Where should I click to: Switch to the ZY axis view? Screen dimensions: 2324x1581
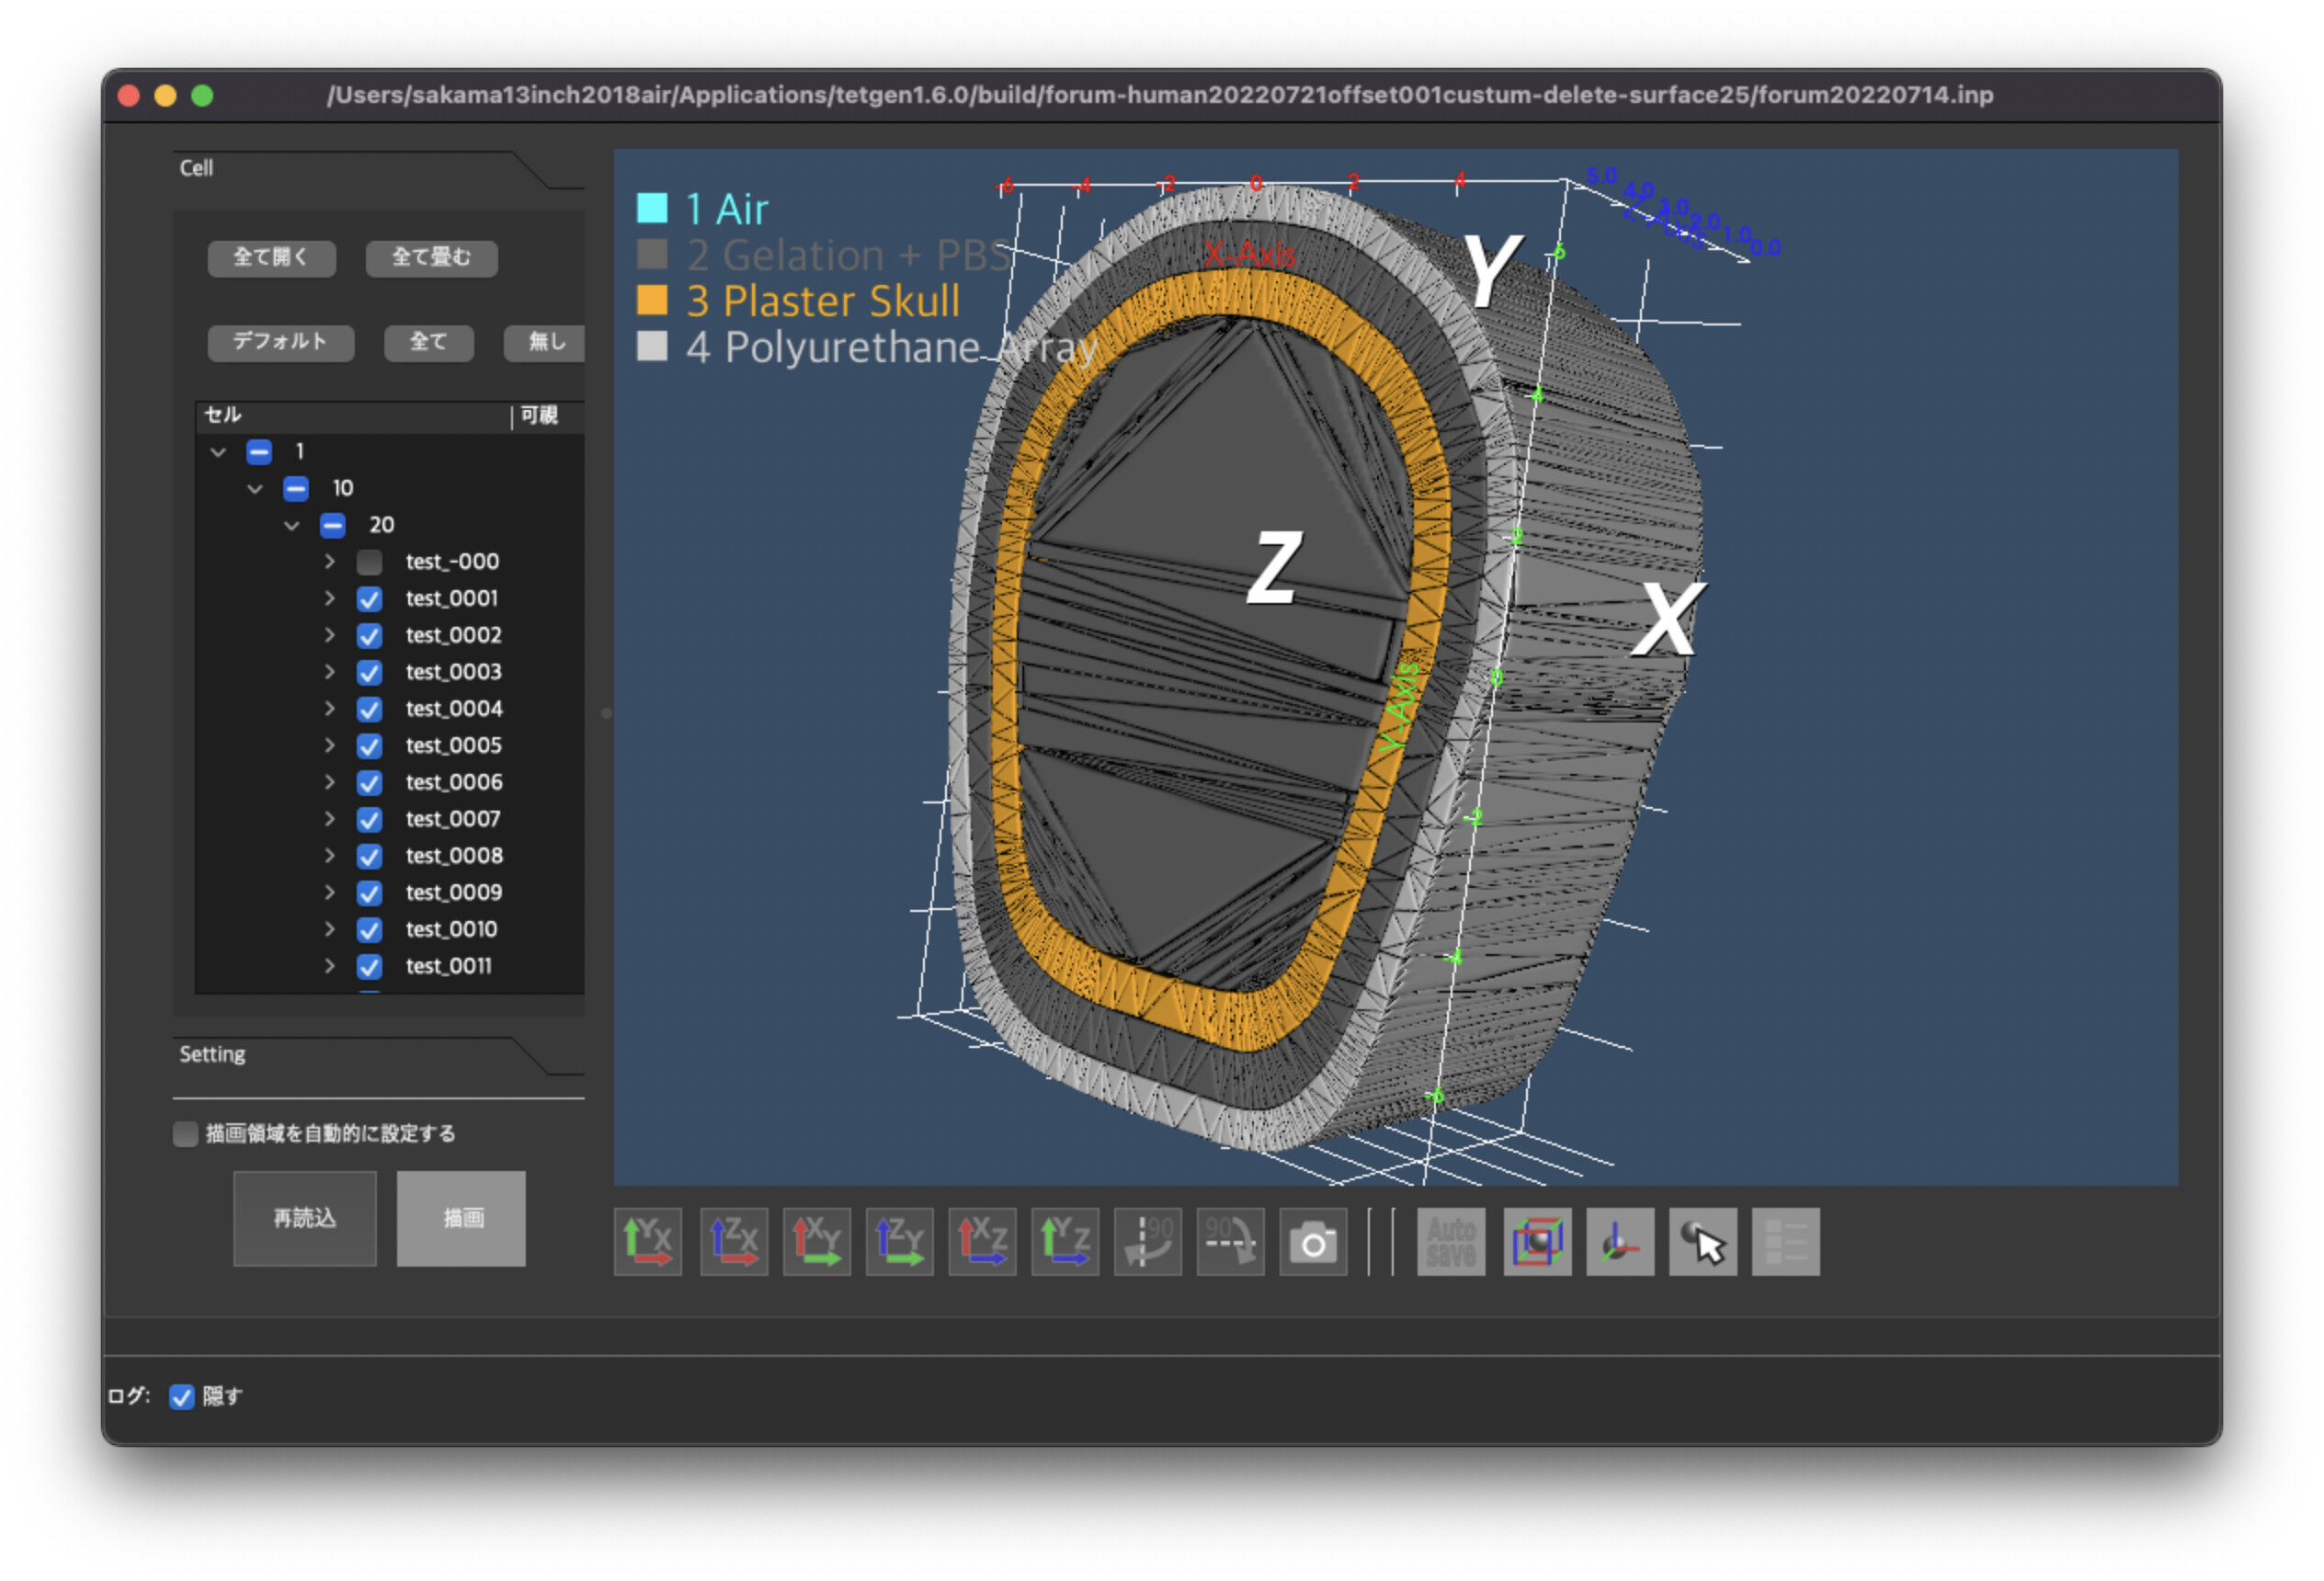pos(899,1242)
